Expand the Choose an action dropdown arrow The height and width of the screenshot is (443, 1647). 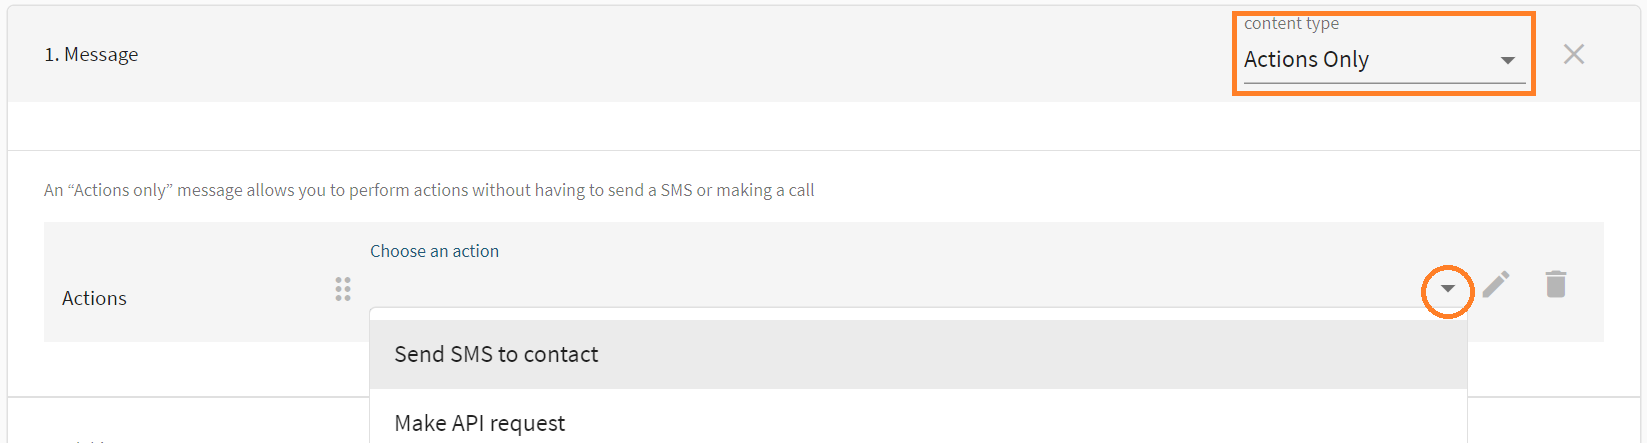(x=1447, y=289)
